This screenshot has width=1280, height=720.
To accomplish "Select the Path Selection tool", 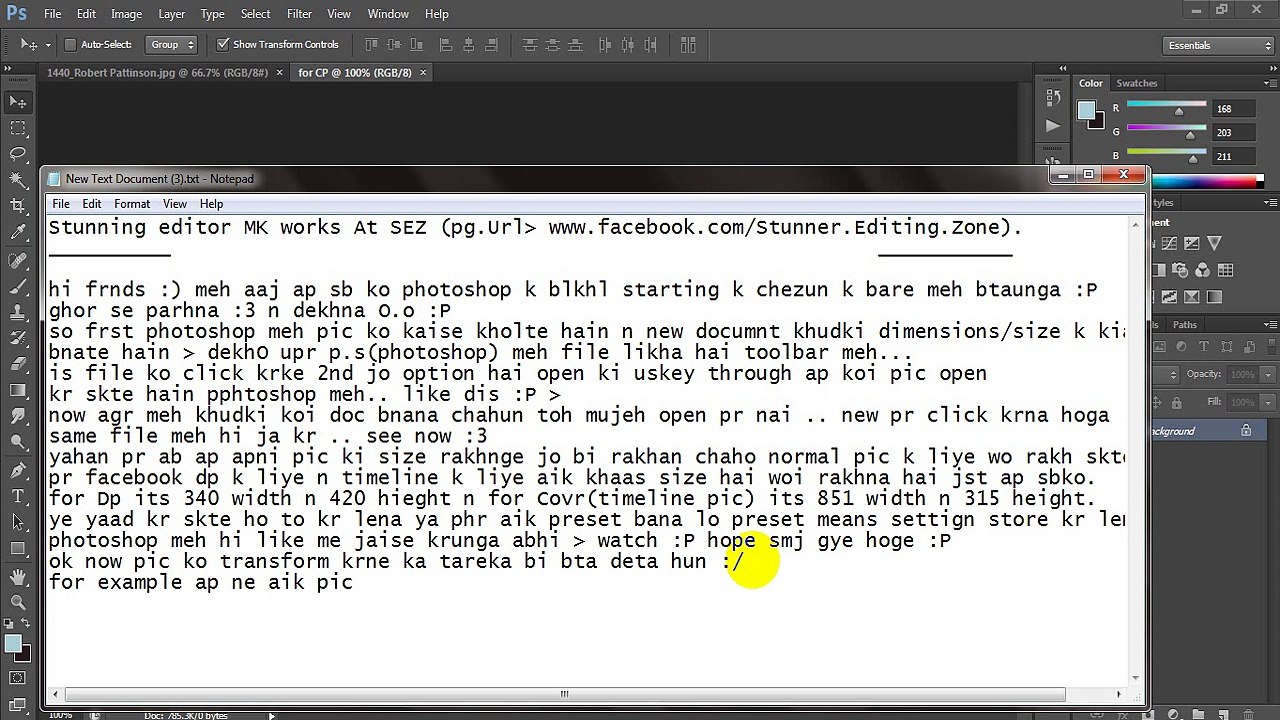I will pos(18,522).
